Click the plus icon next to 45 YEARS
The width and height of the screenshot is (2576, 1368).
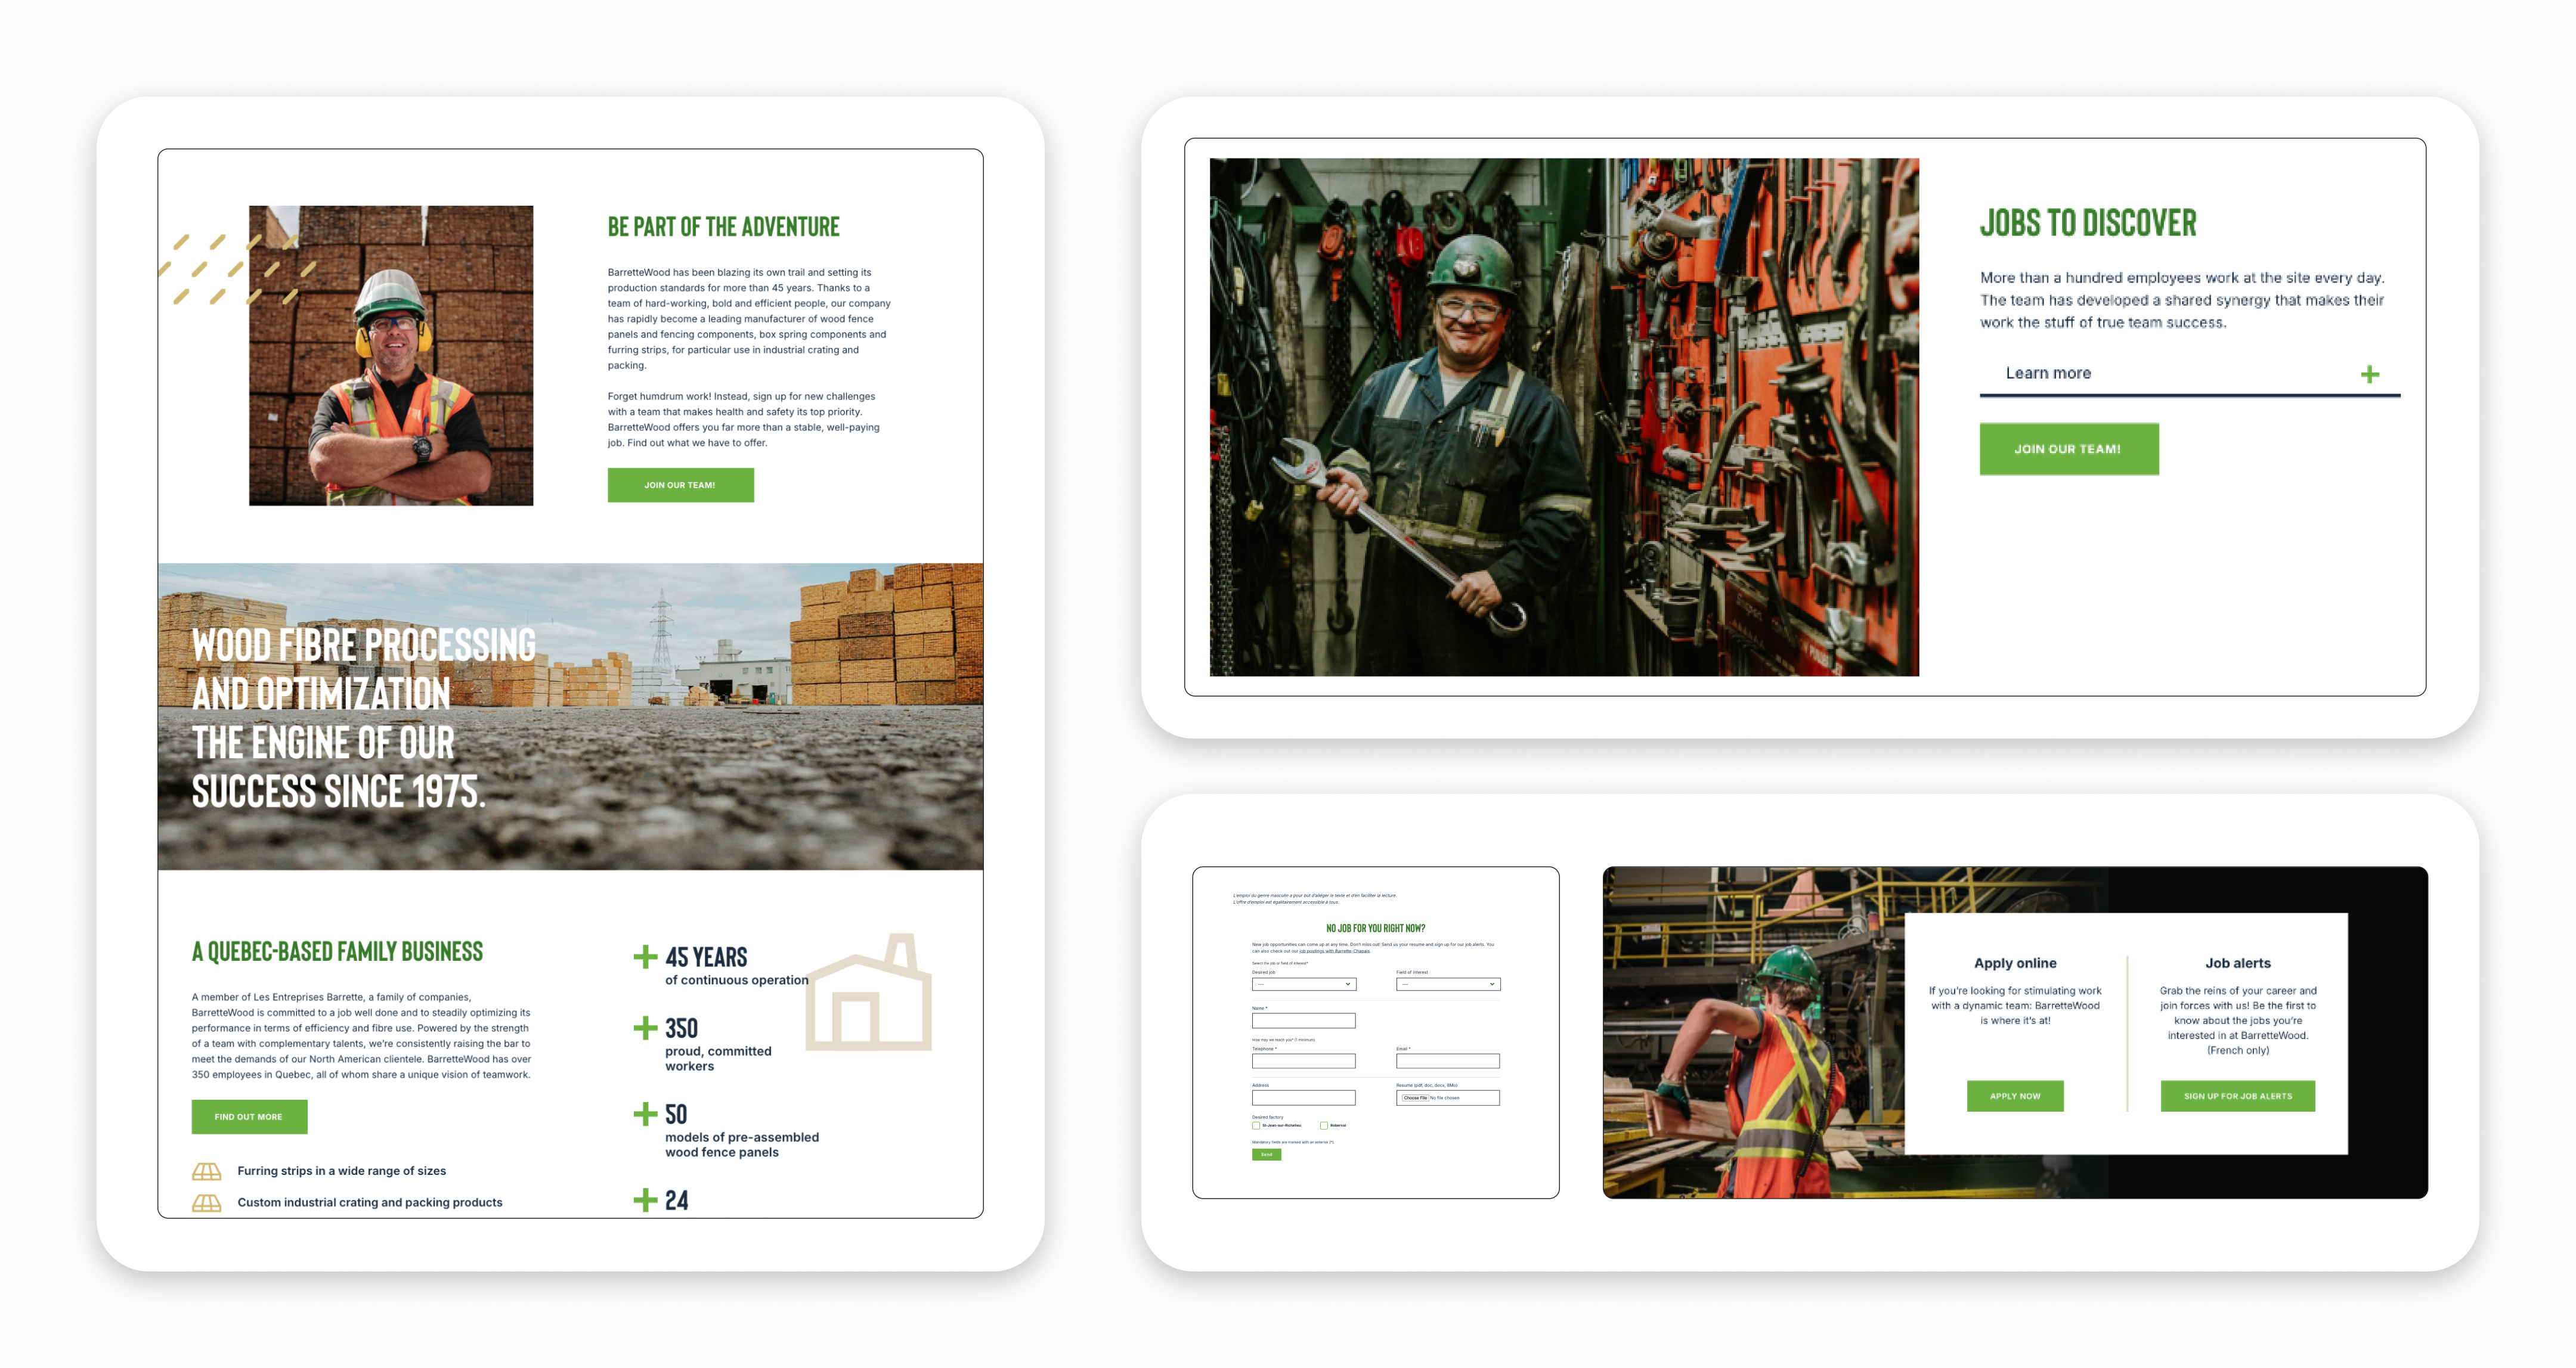[645, 957]
